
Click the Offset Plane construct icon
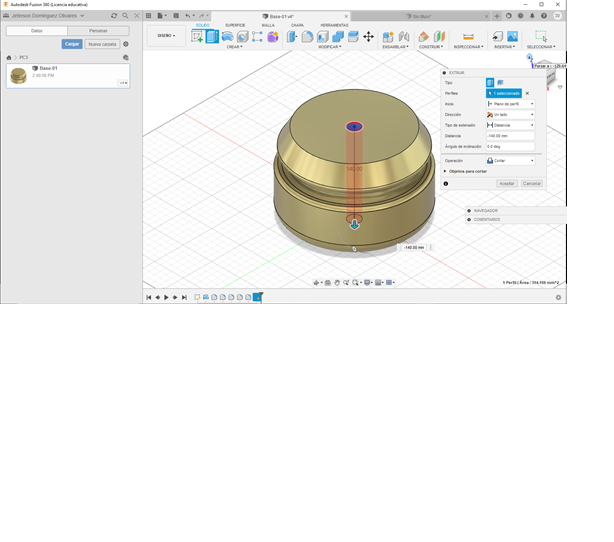424,36
